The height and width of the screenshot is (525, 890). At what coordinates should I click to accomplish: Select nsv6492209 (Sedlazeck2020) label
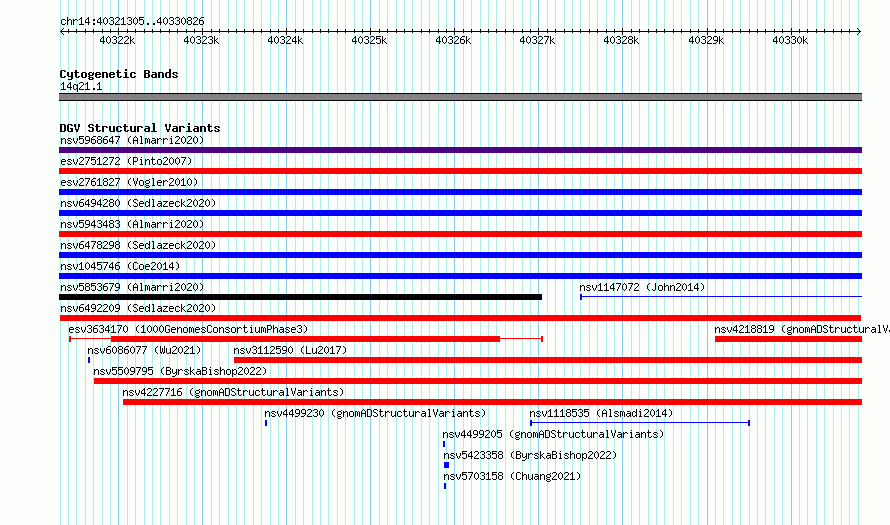coord(138,308)
